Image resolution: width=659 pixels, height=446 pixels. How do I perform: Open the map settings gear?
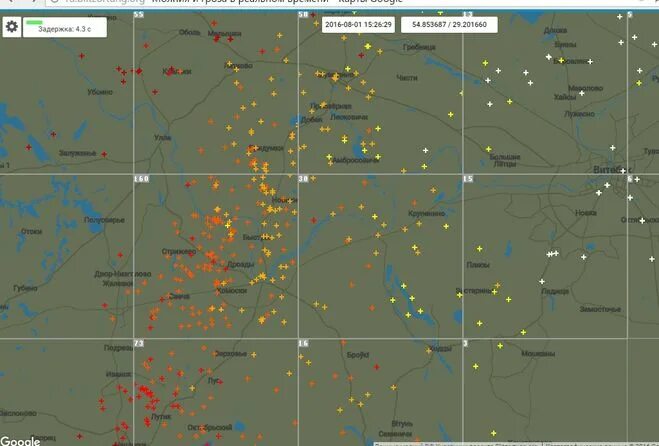click(12, 27)
